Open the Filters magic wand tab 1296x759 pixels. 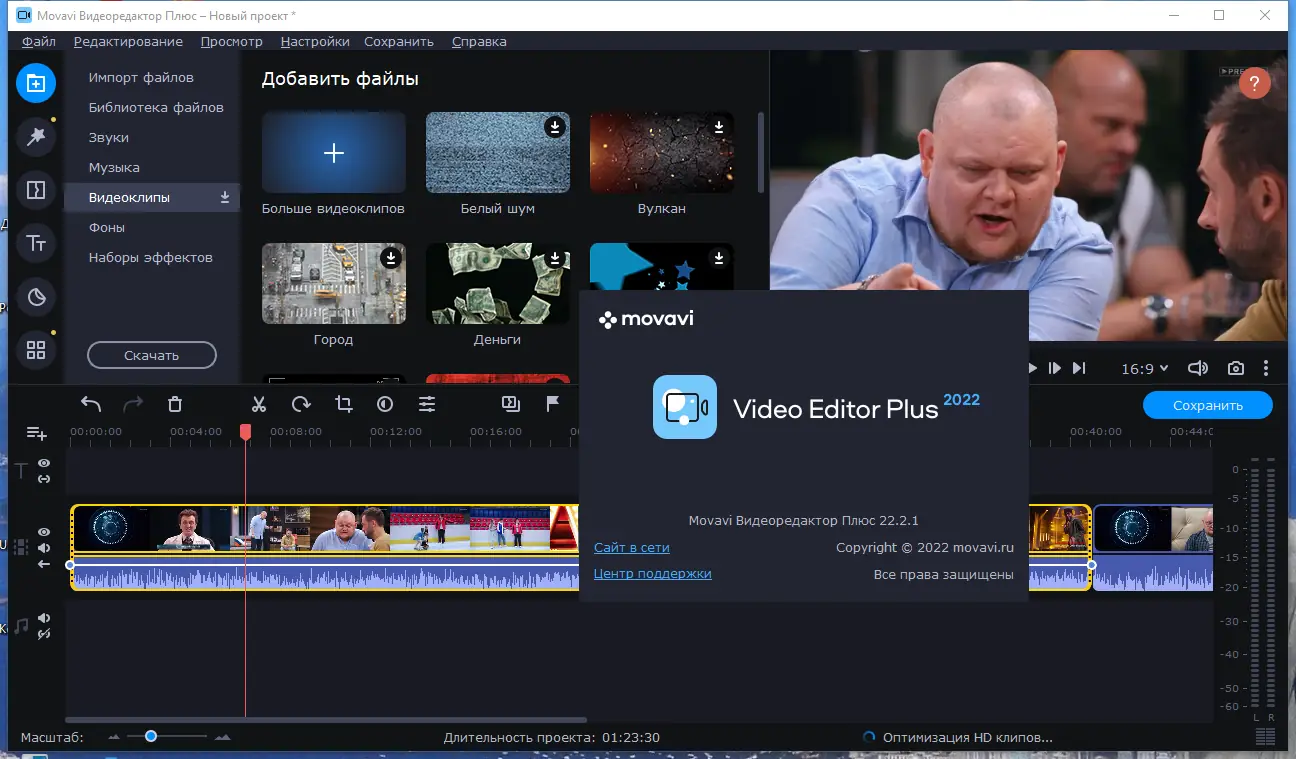(x=36, y=136)
